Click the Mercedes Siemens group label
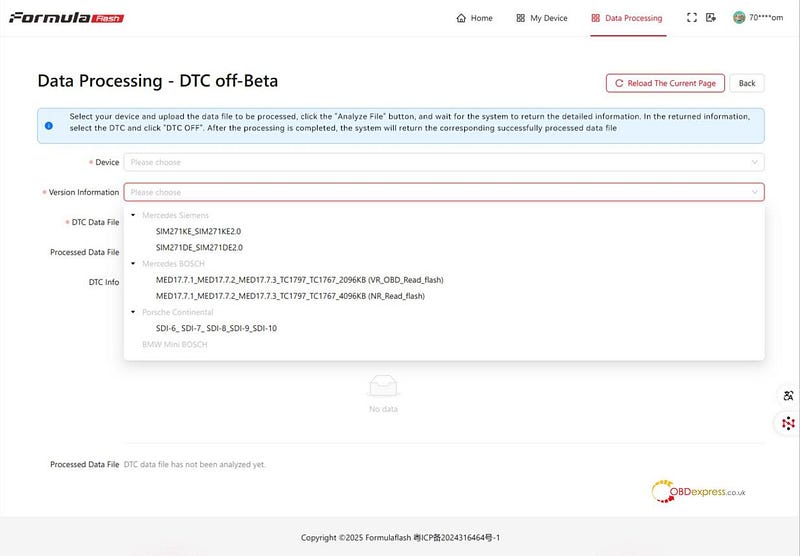Viewport: 800px width, 556px height. pyautogui.click(x=175, y=215)
